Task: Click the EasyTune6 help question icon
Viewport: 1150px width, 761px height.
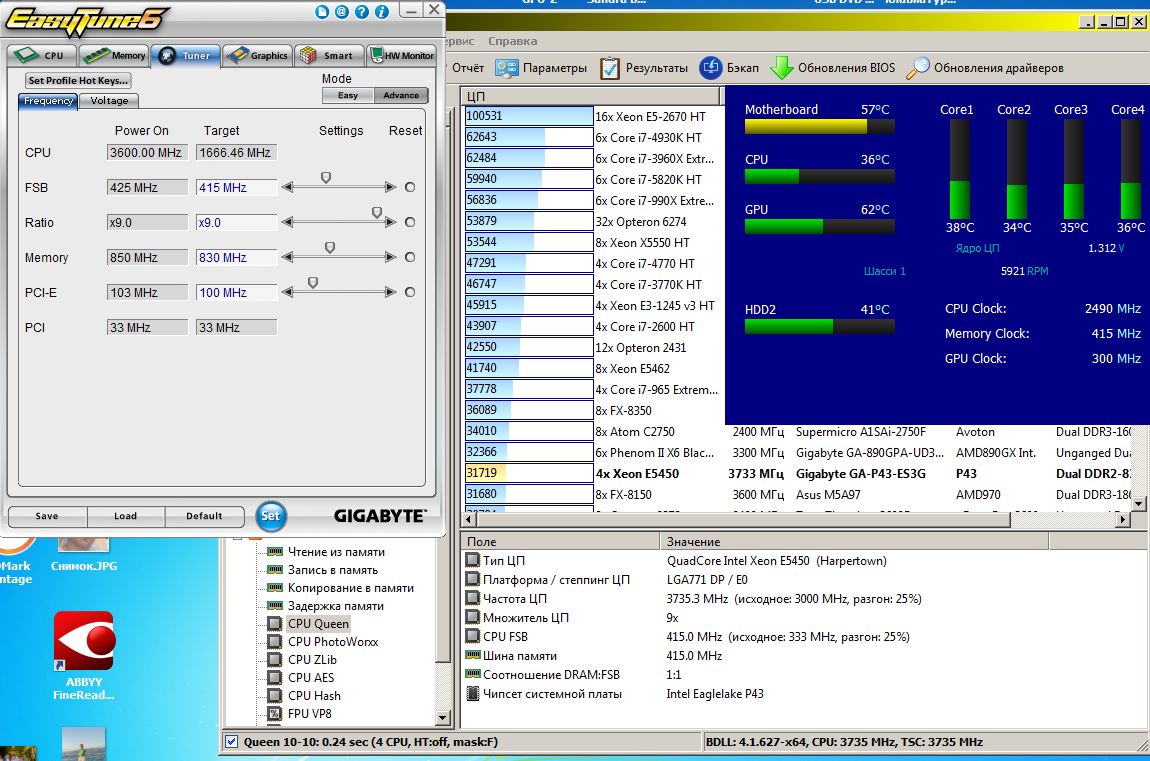Action: tap(362, 12)
